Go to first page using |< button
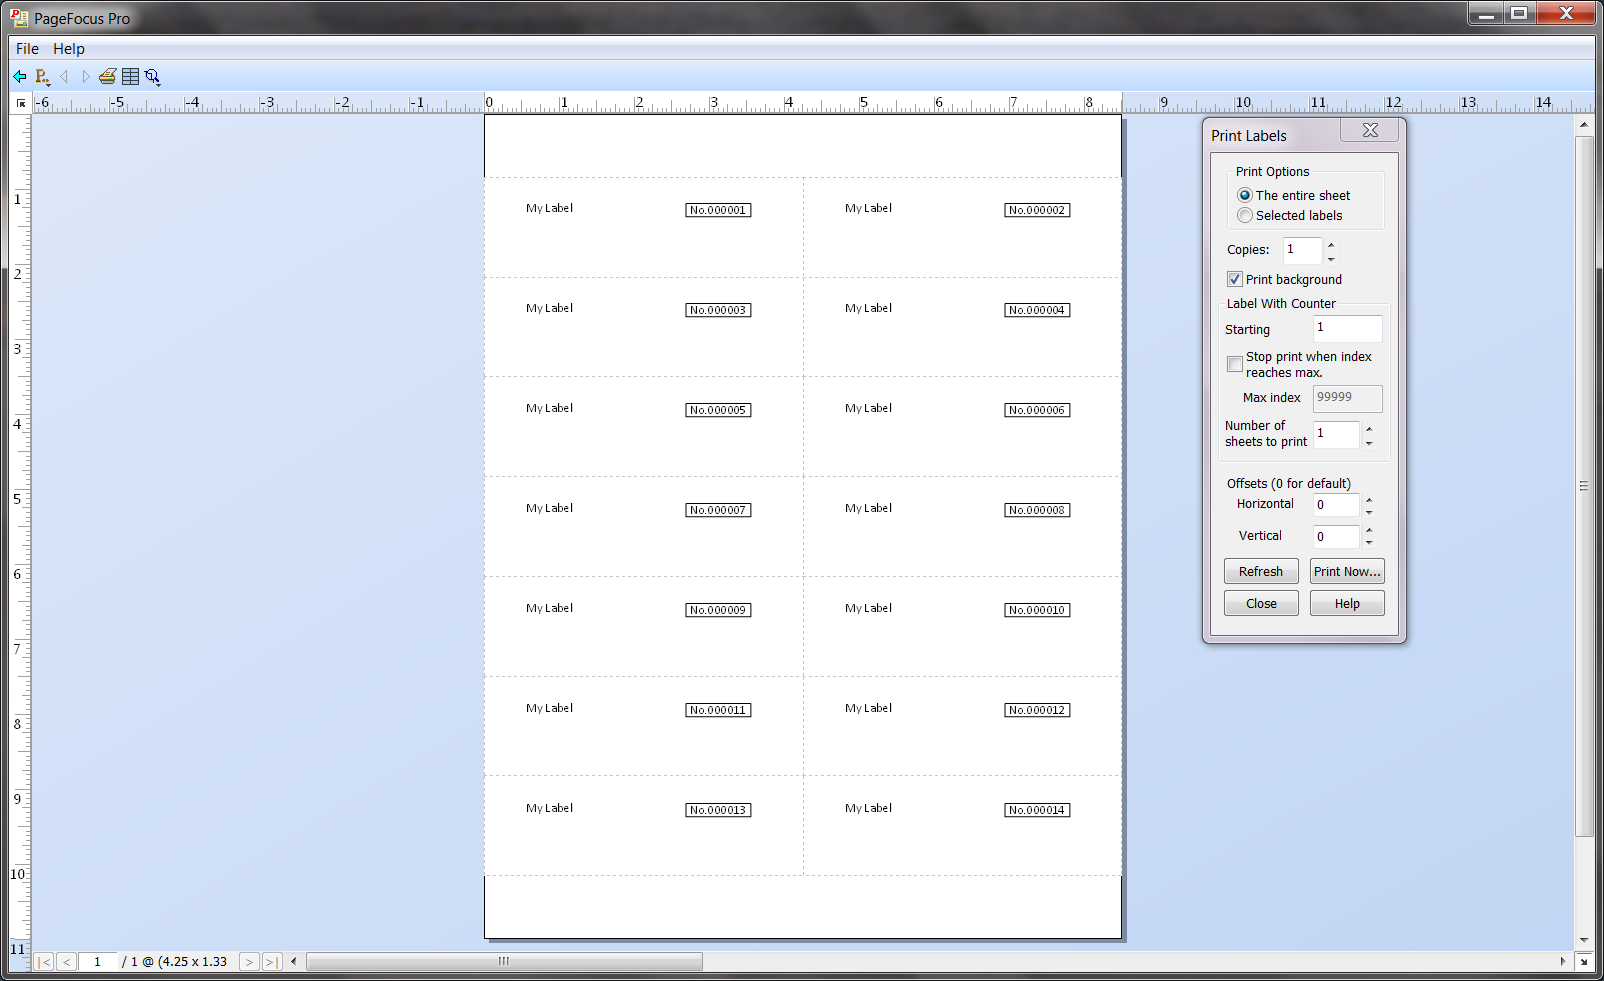Image resolution: width=1604 pixels, height=981 pixels. click(x=44, y=962)
